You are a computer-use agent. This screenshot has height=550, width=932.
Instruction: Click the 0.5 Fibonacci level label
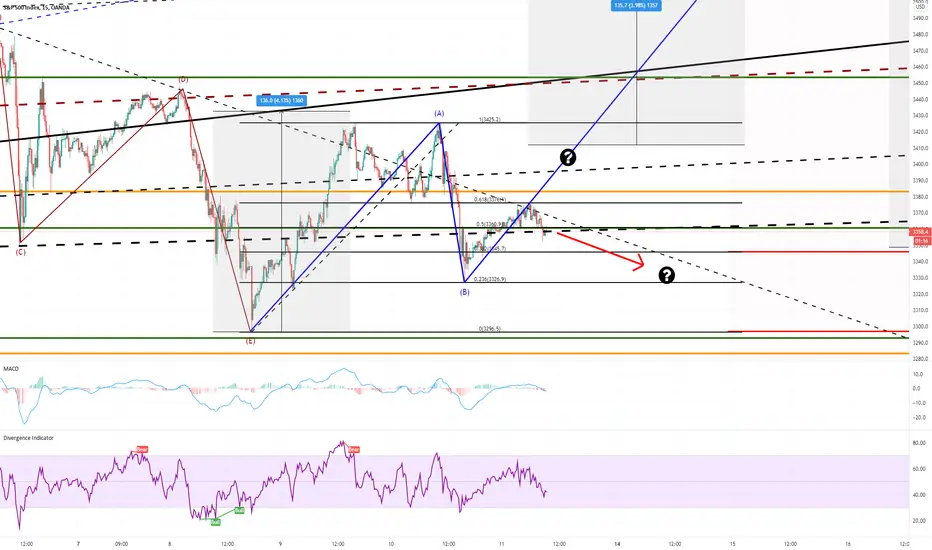coord(491,224)
